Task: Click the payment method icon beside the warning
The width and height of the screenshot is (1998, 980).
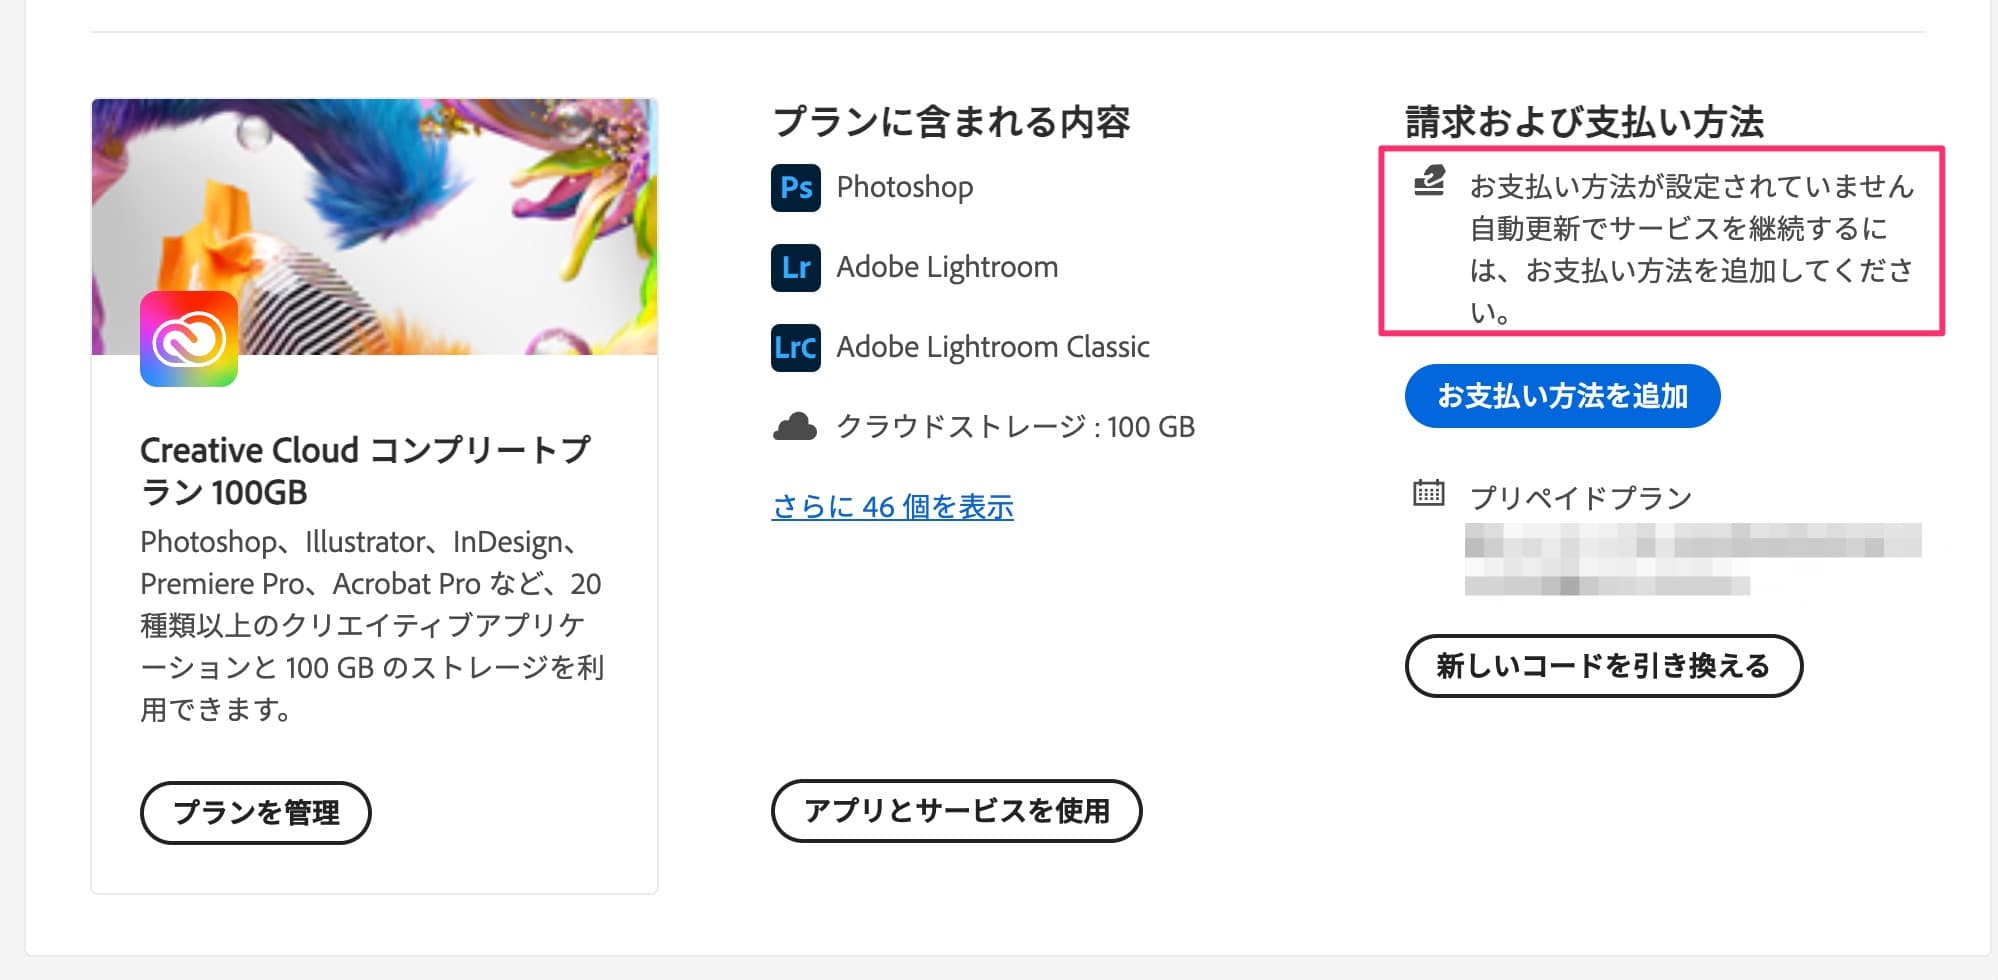Action: 1428,181
